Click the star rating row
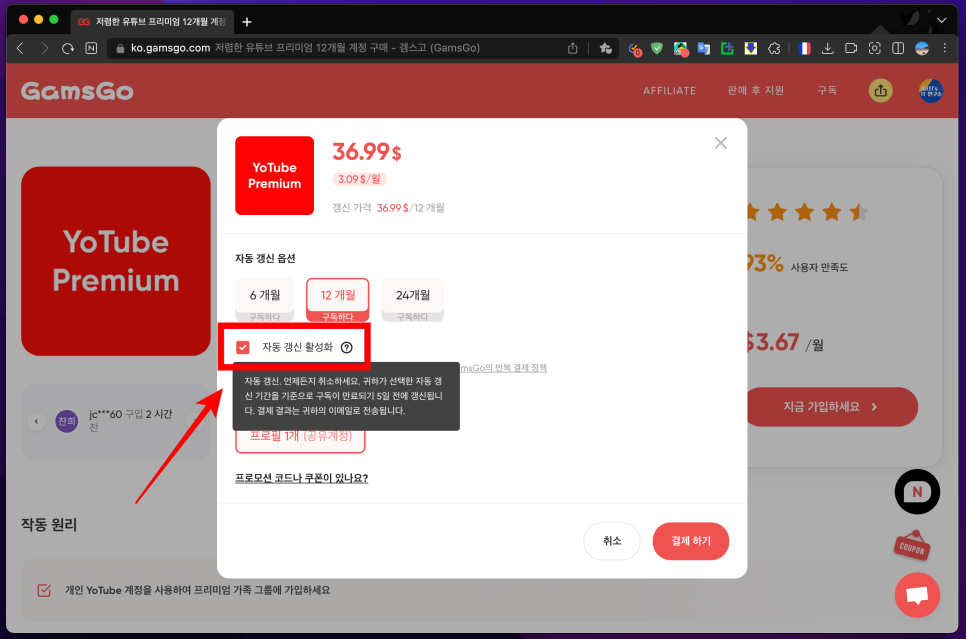Image resolution: width=966 pixels, height=639 pixels. pos(807,213)
